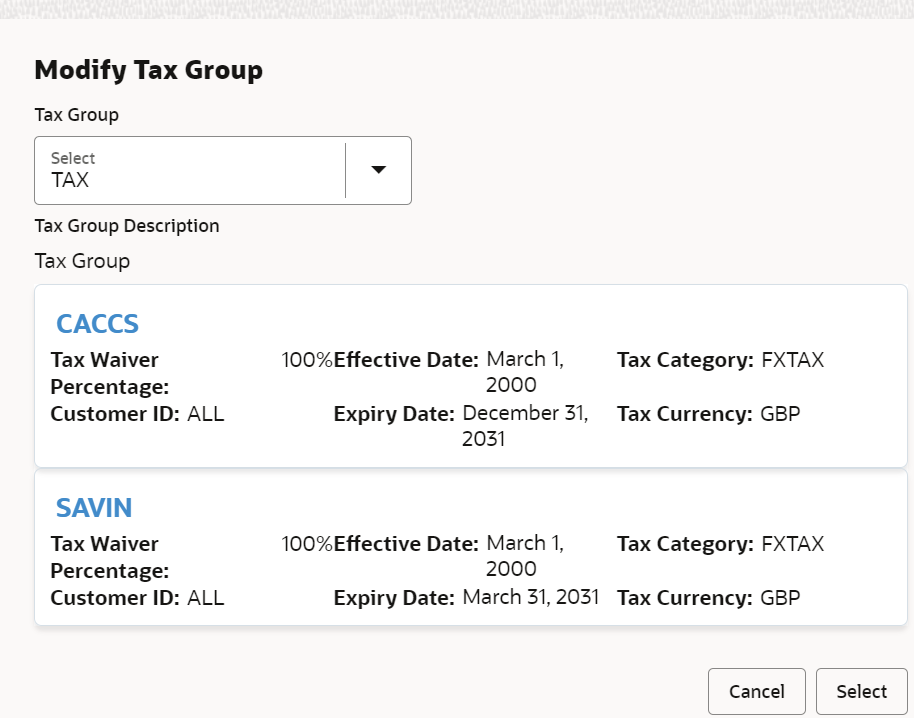The image size is (914, 718).
Task: Select the CACCS tax group card
Action: (x=471, y=376)
